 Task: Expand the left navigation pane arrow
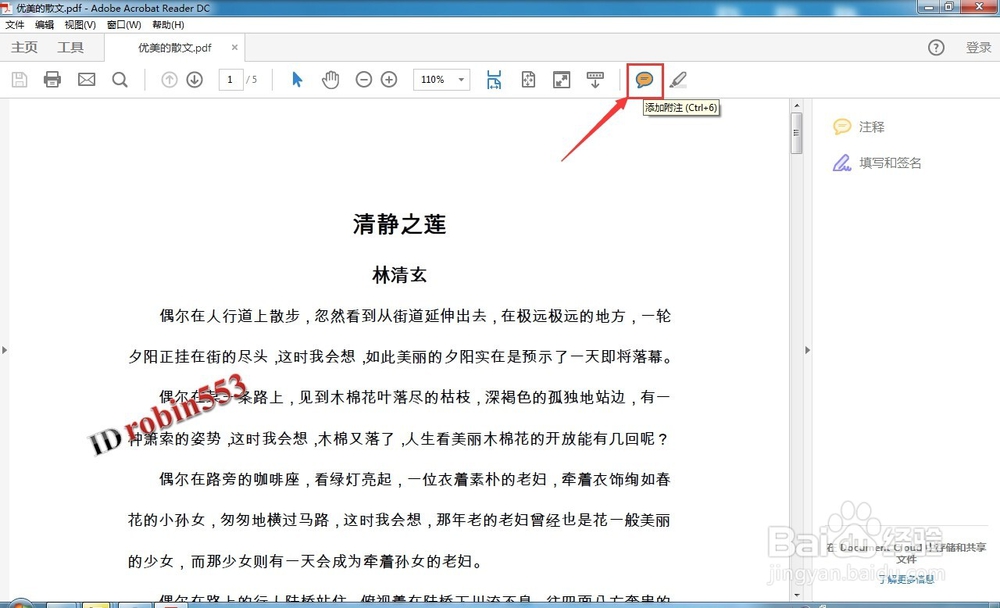click(x=4, y=350)
